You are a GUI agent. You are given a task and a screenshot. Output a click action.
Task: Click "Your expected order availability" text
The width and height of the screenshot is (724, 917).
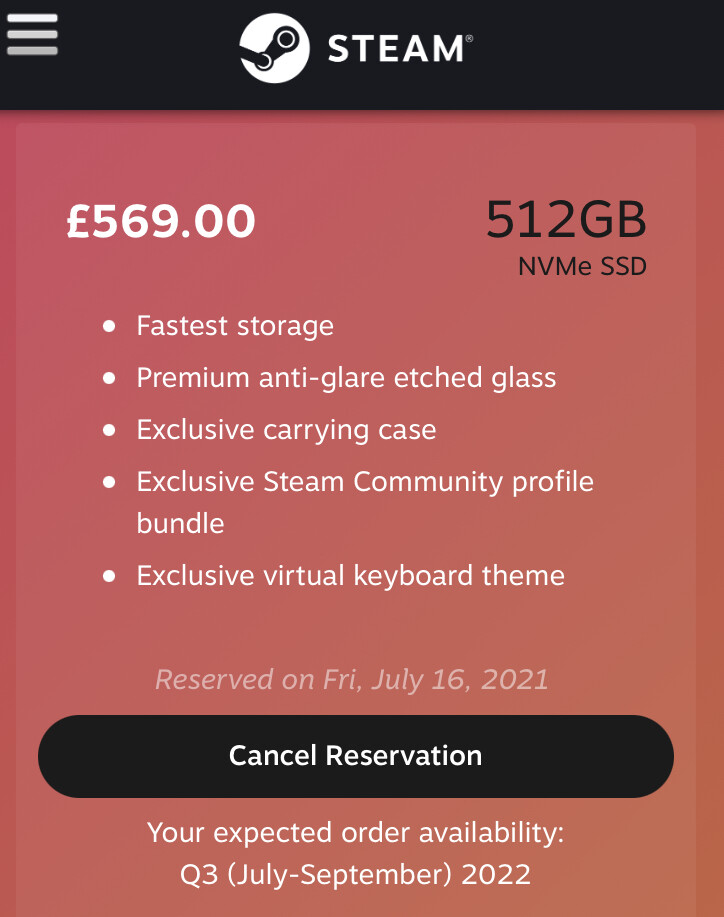[356, 832]
